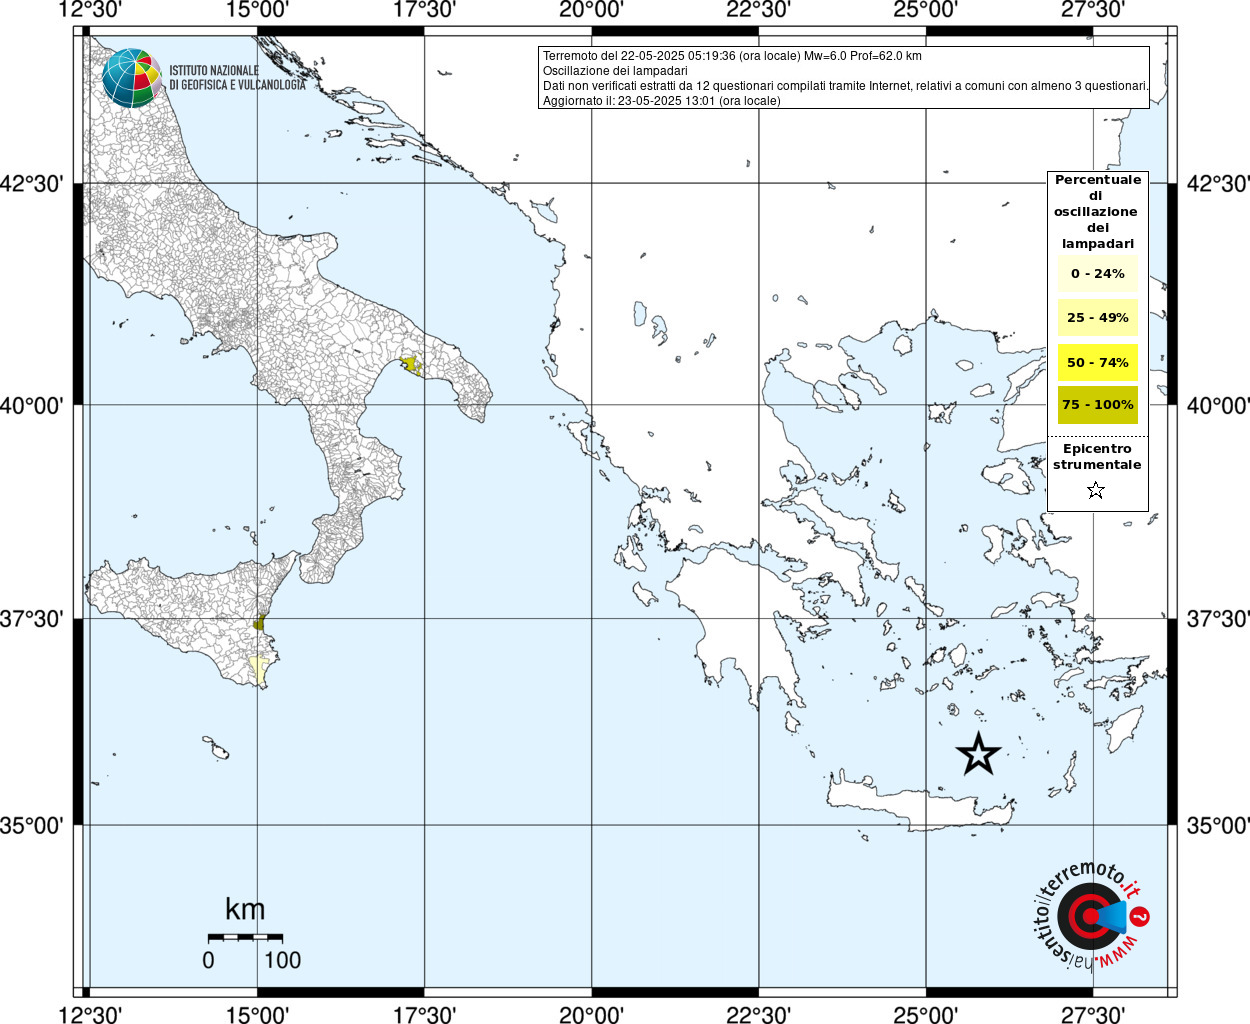Screen dimensions: 1250x1024
Task: Click the left 40°00' latitude label
Action: pos(31,405)
